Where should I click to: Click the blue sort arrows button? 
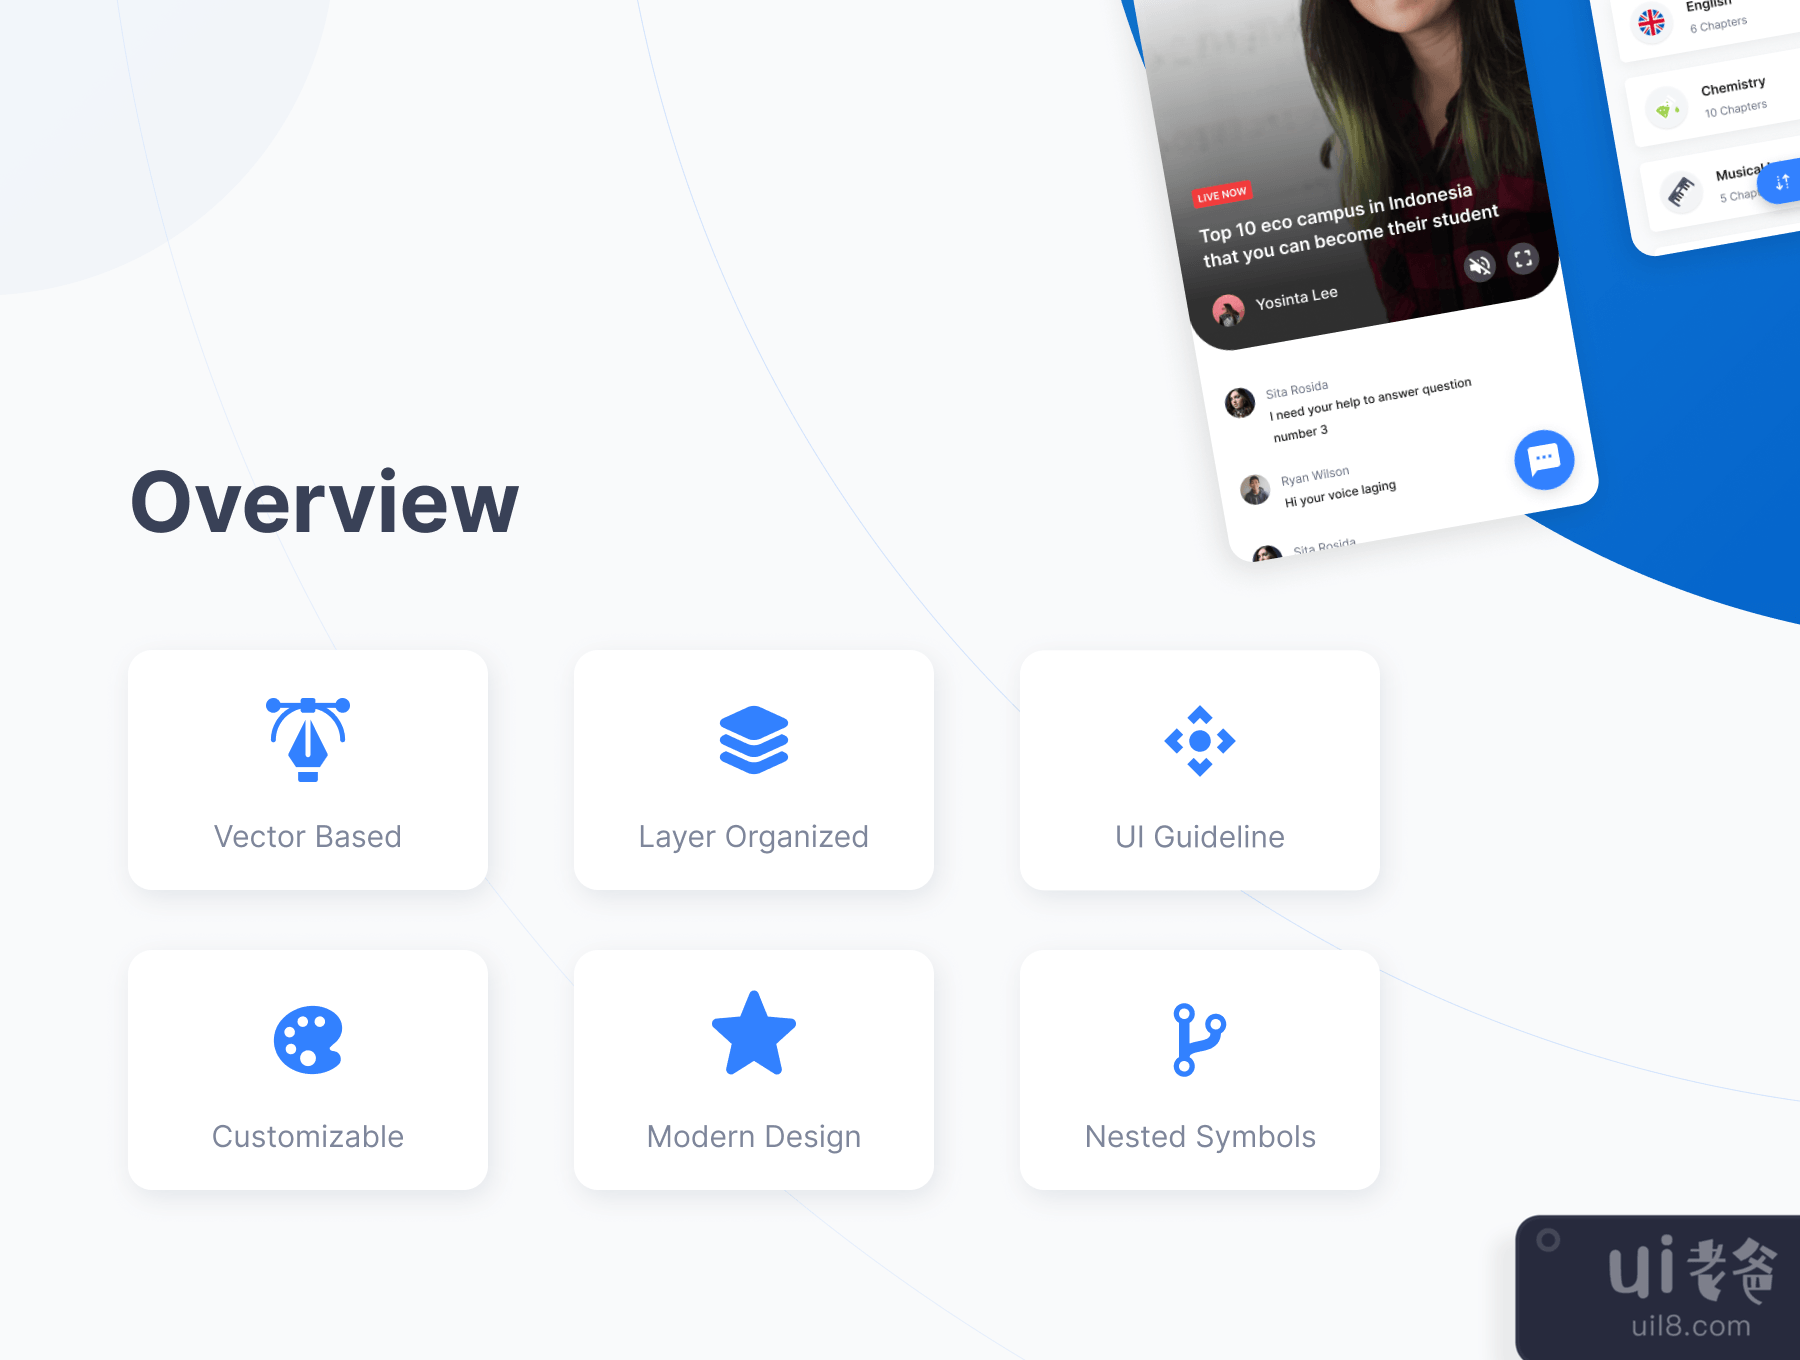point(1782,182)
